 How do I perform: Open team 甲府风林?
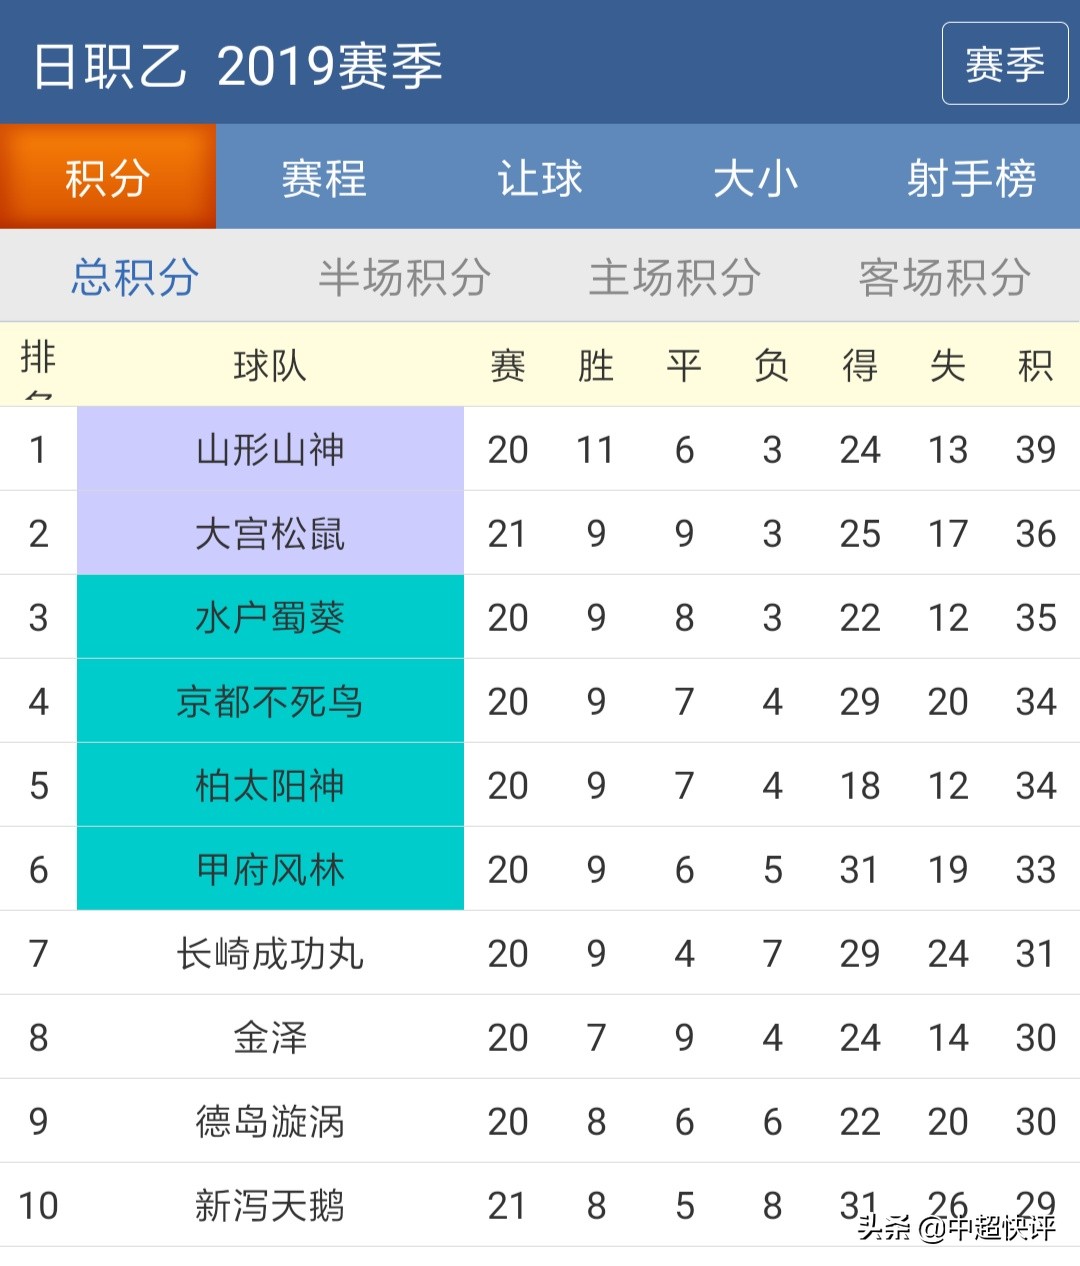[270, 869]
